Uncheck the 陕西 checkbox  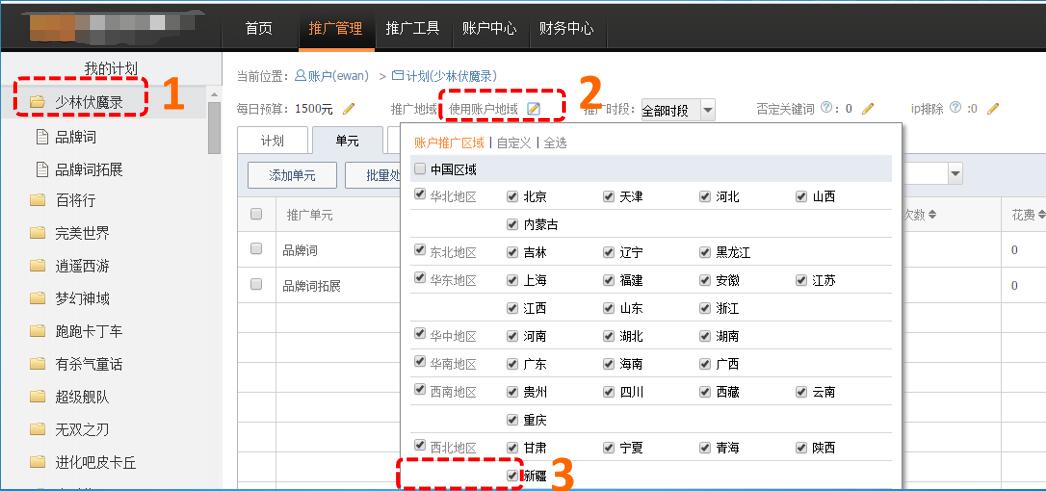801,448
